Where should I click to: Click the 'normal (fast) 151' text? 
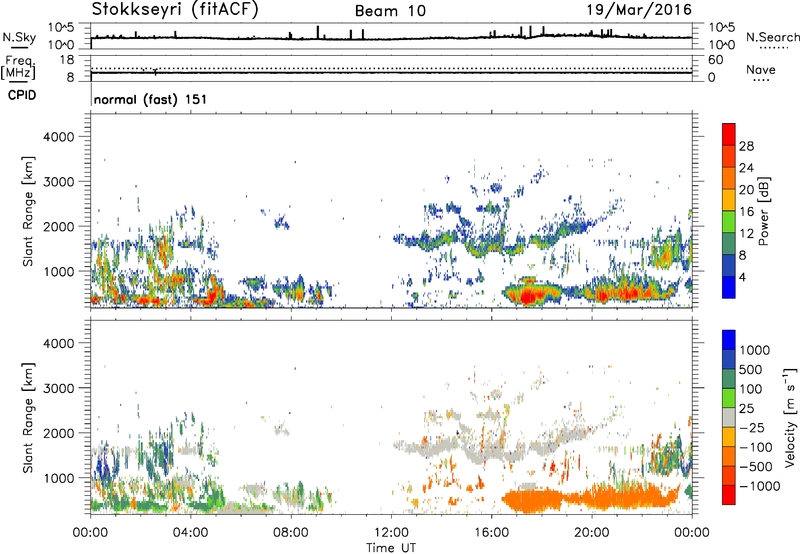coord(151,99)
